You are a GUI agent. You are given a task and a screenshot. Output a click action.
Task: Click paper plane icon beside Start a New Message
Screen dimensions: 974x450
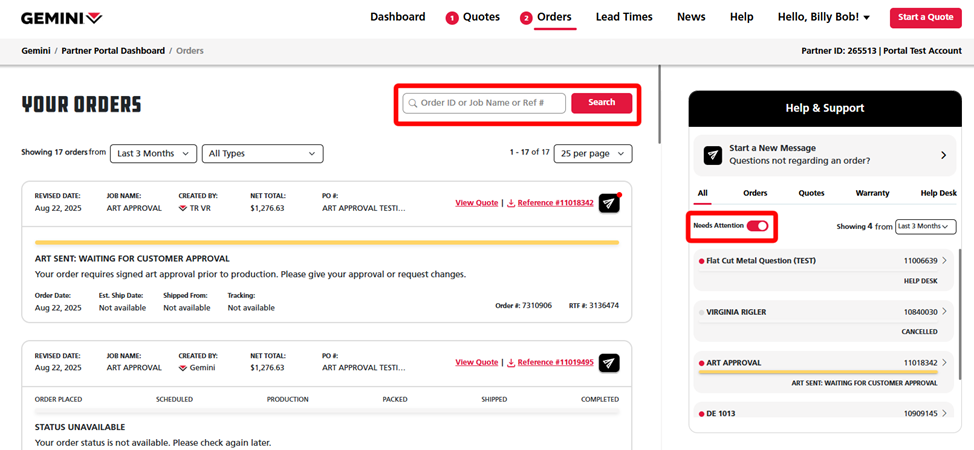click(712, 155)
